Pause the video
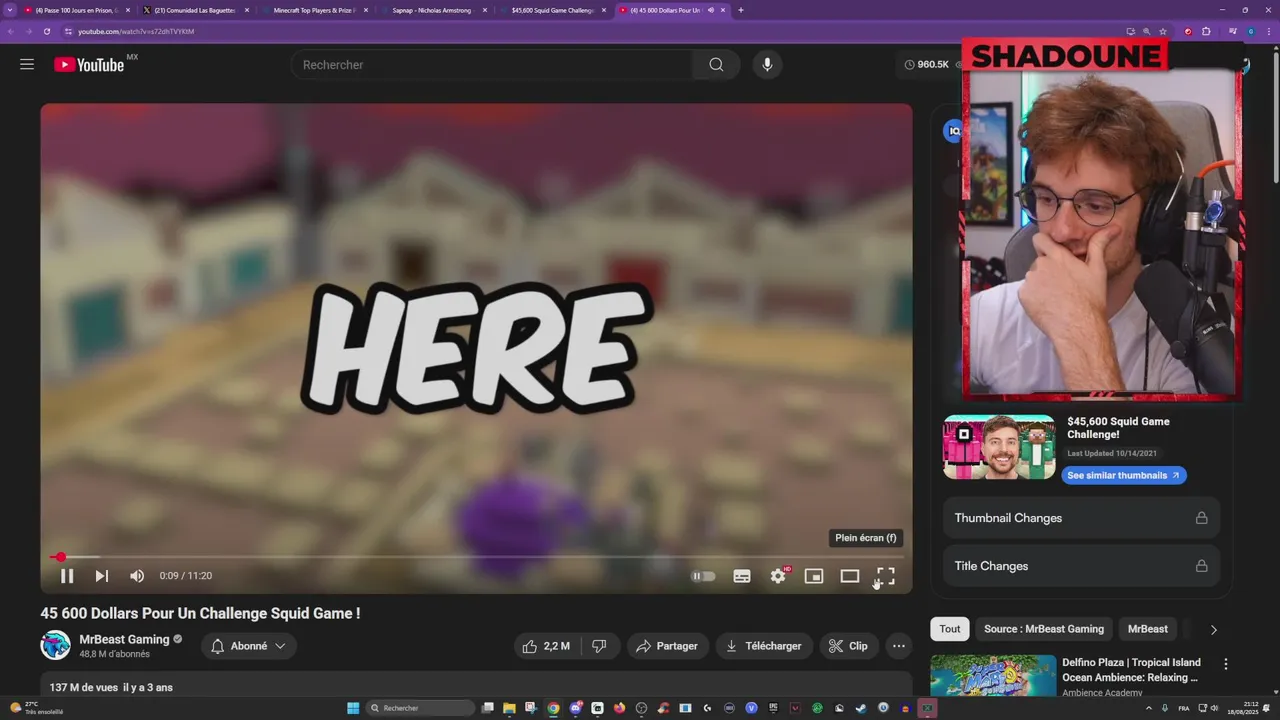Viewport: 1280px width, 720px height. pos(67,576)
